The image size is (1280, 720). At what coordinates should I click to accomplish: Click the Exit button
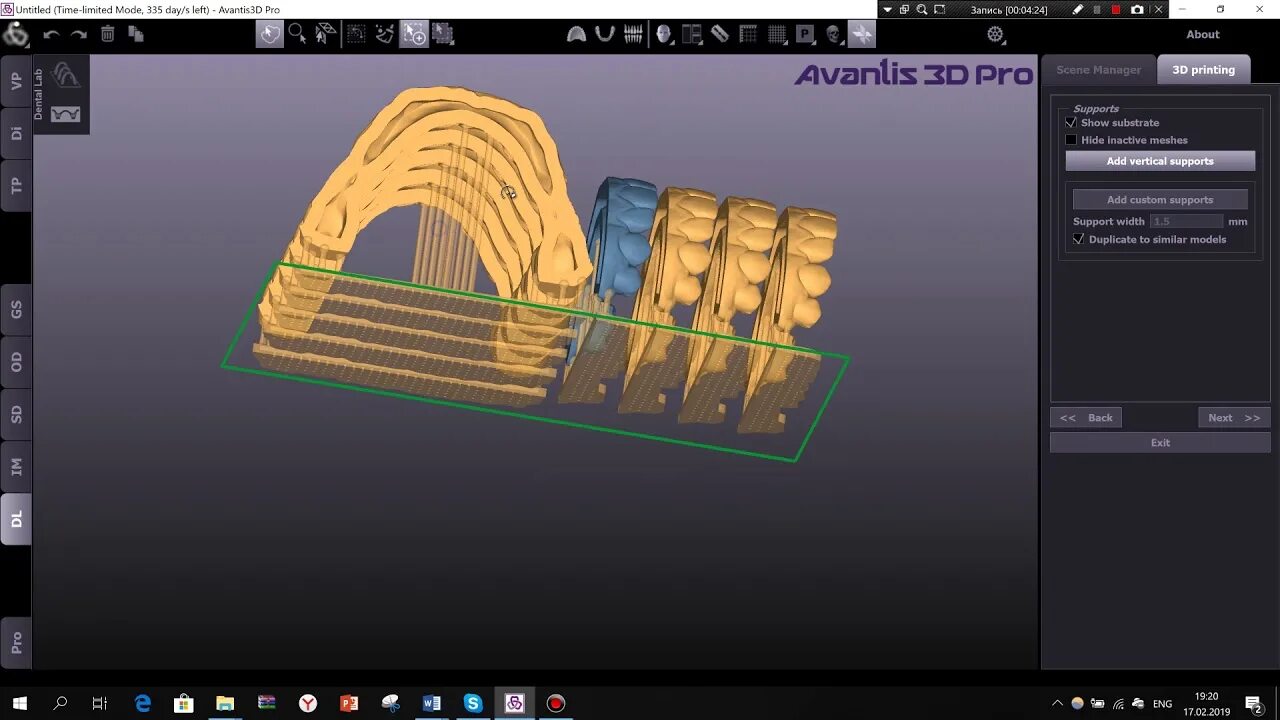click(1159, 442)
